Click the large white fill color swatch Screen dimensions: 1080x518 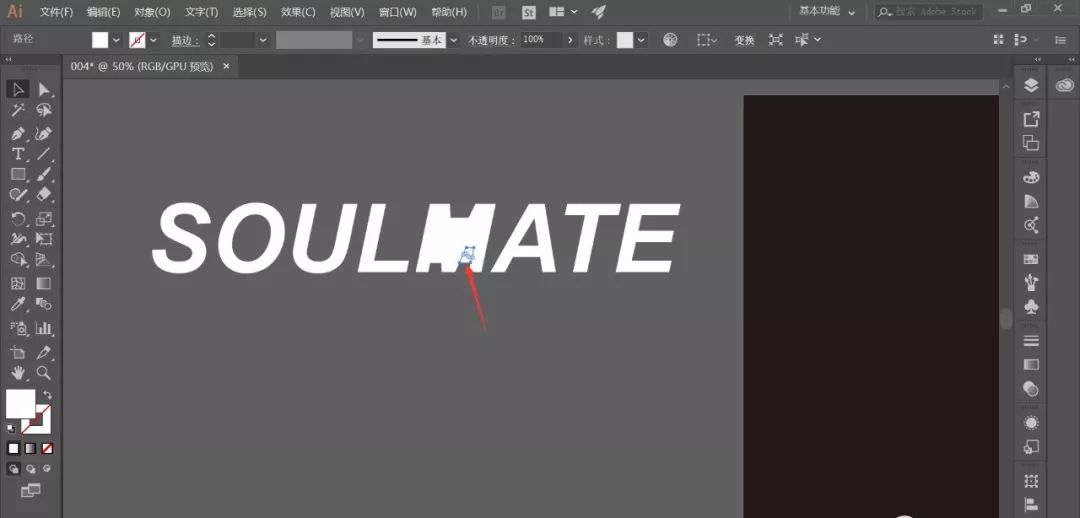pos(20,403)
